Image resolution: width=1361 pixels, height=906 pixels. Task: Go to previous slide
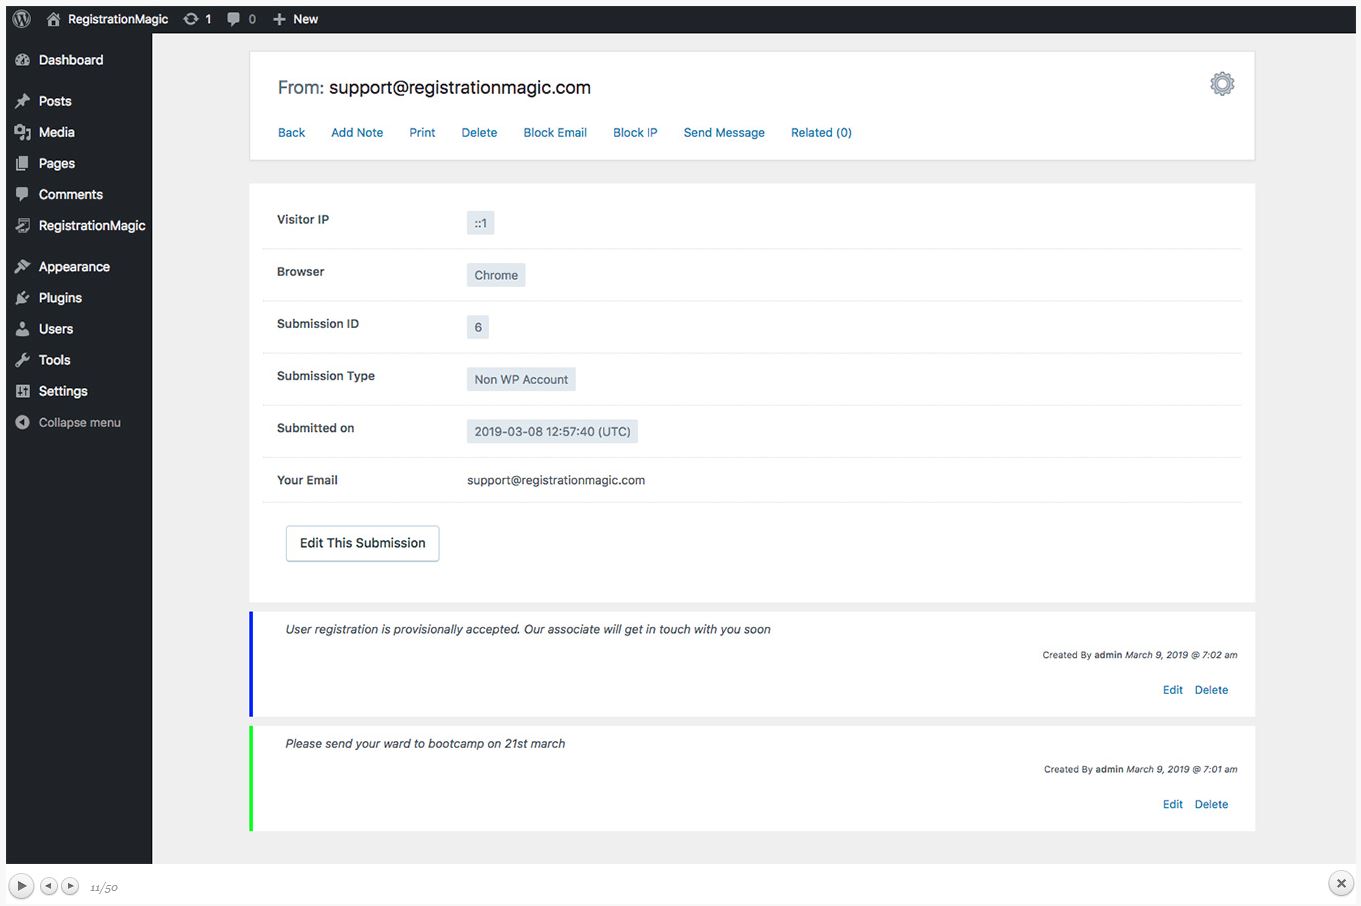[x=48, y=886]
